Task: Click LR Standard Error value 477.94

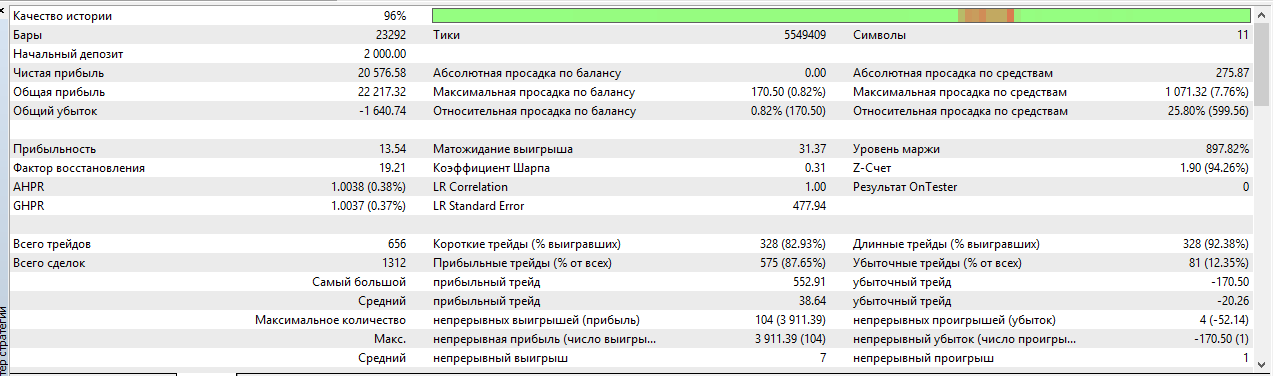Action: click(810, 206)
